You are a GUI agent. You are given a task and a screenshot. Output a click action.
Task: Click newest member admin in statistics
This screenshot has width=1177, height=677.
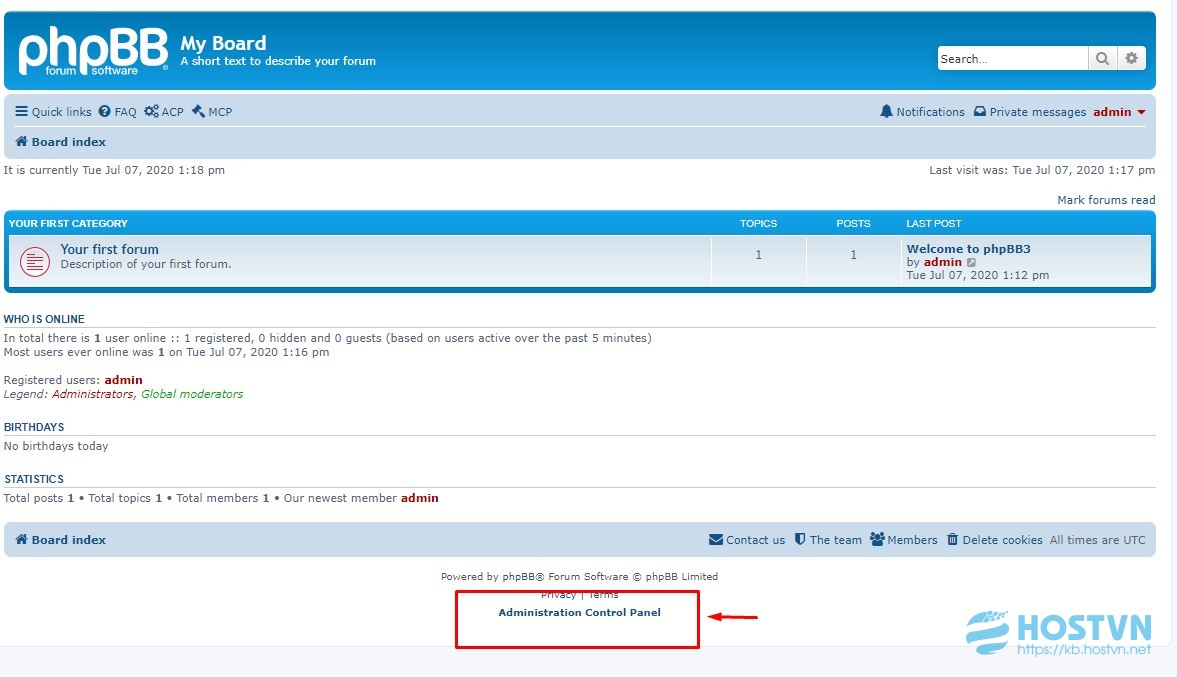pyautogui.click(x=420, y=498)
